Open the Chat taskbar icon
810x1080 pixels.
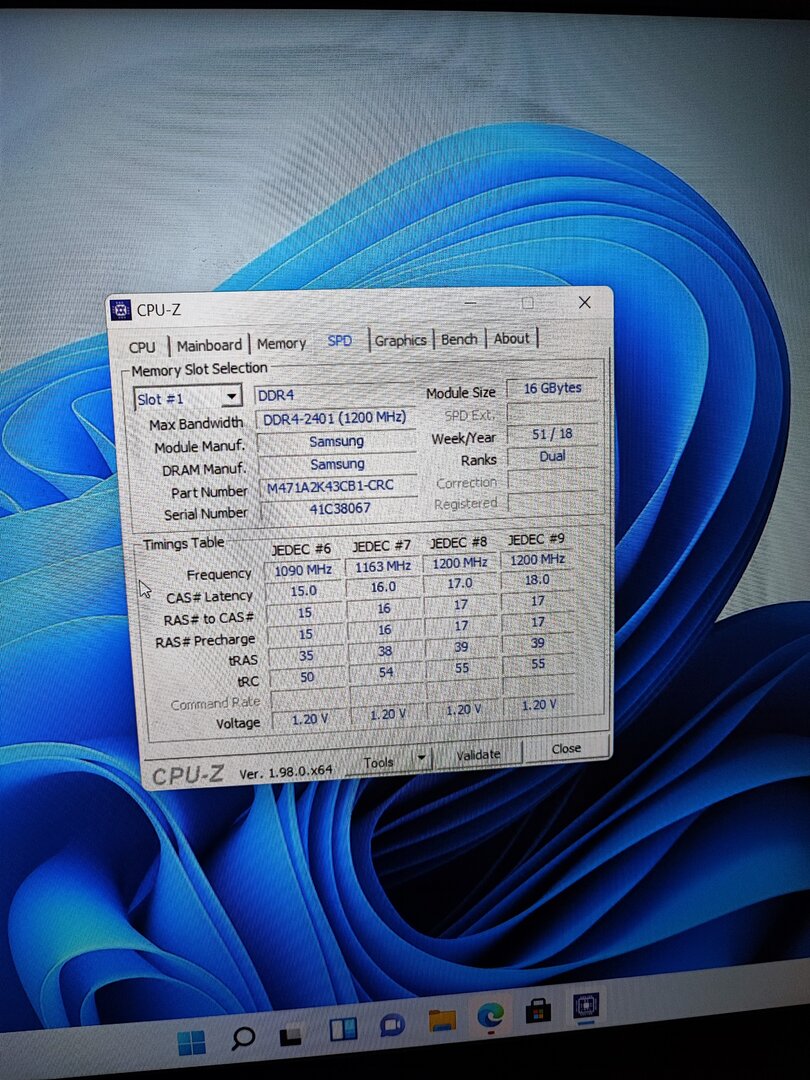click(x=392, y=1025)
